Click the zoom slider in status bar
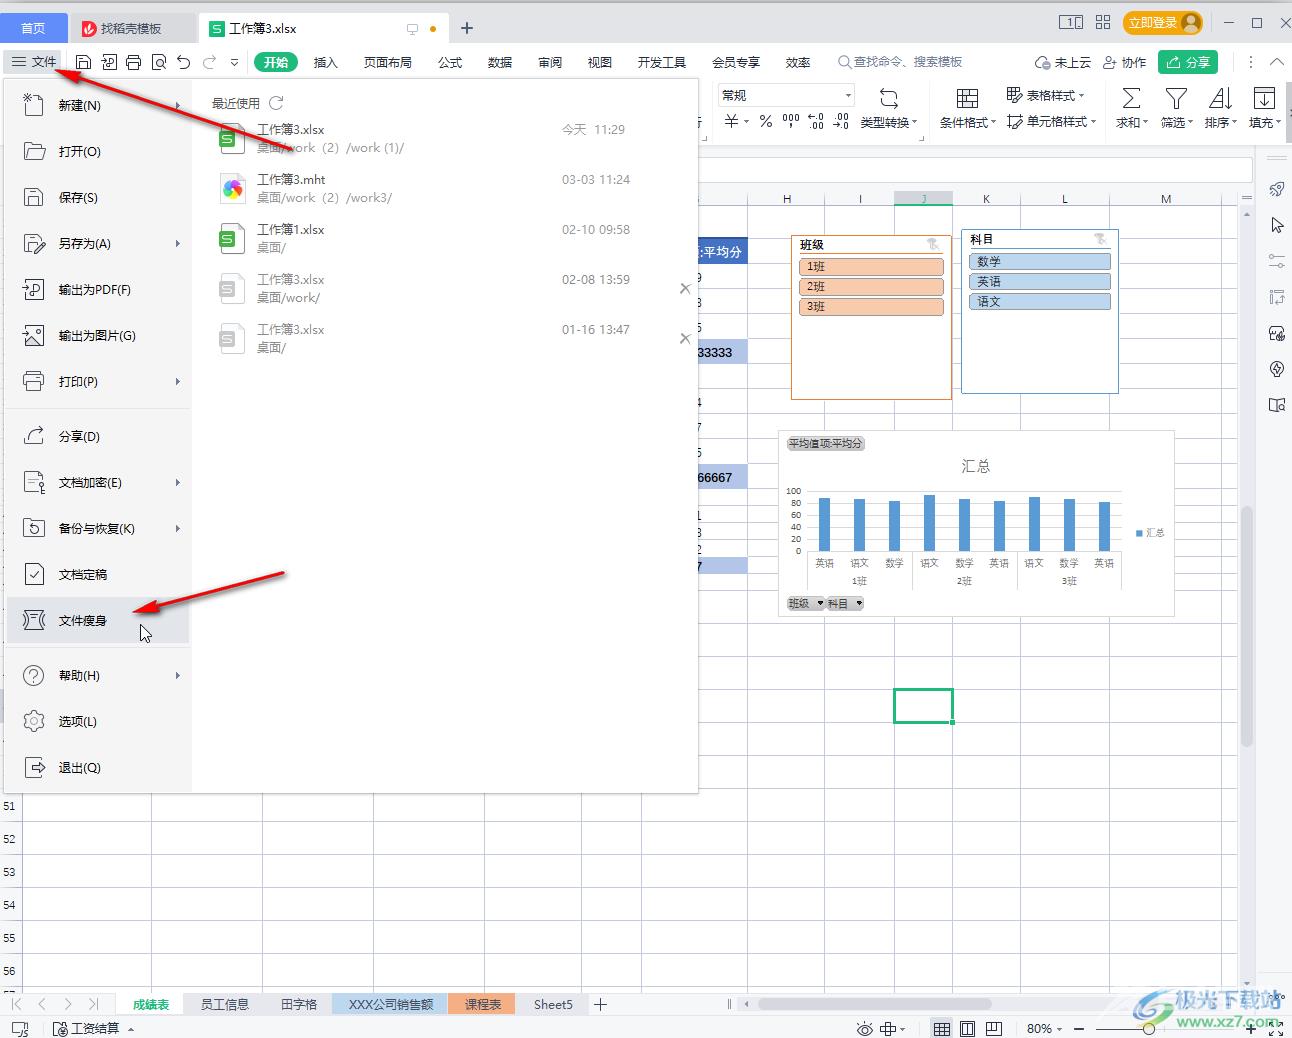 tap(1148, 1028)
